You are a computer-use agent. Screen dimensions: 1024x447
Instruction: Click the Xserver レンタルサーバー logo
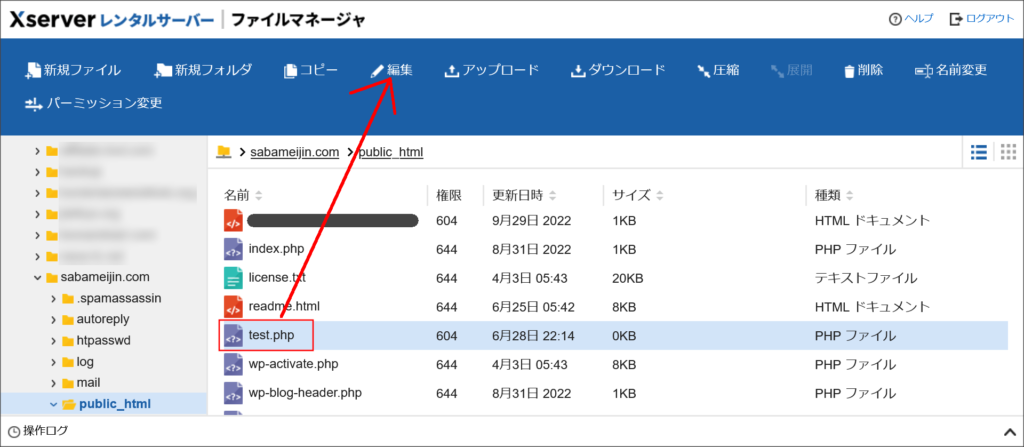point(111,20)
